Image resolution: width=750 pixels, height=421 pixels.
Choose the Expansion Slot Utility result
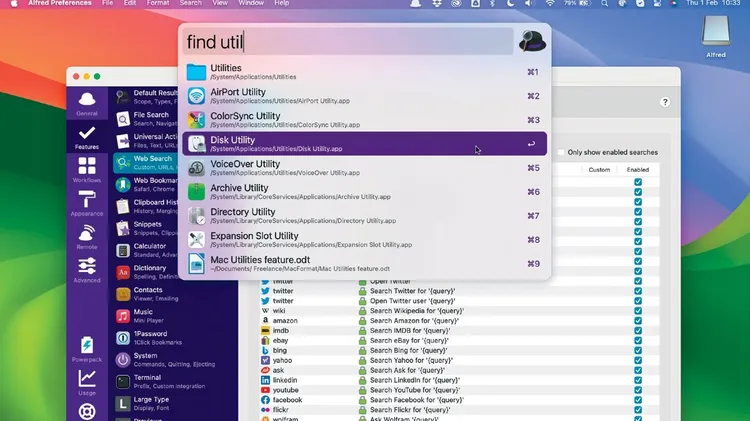[364, 239]
